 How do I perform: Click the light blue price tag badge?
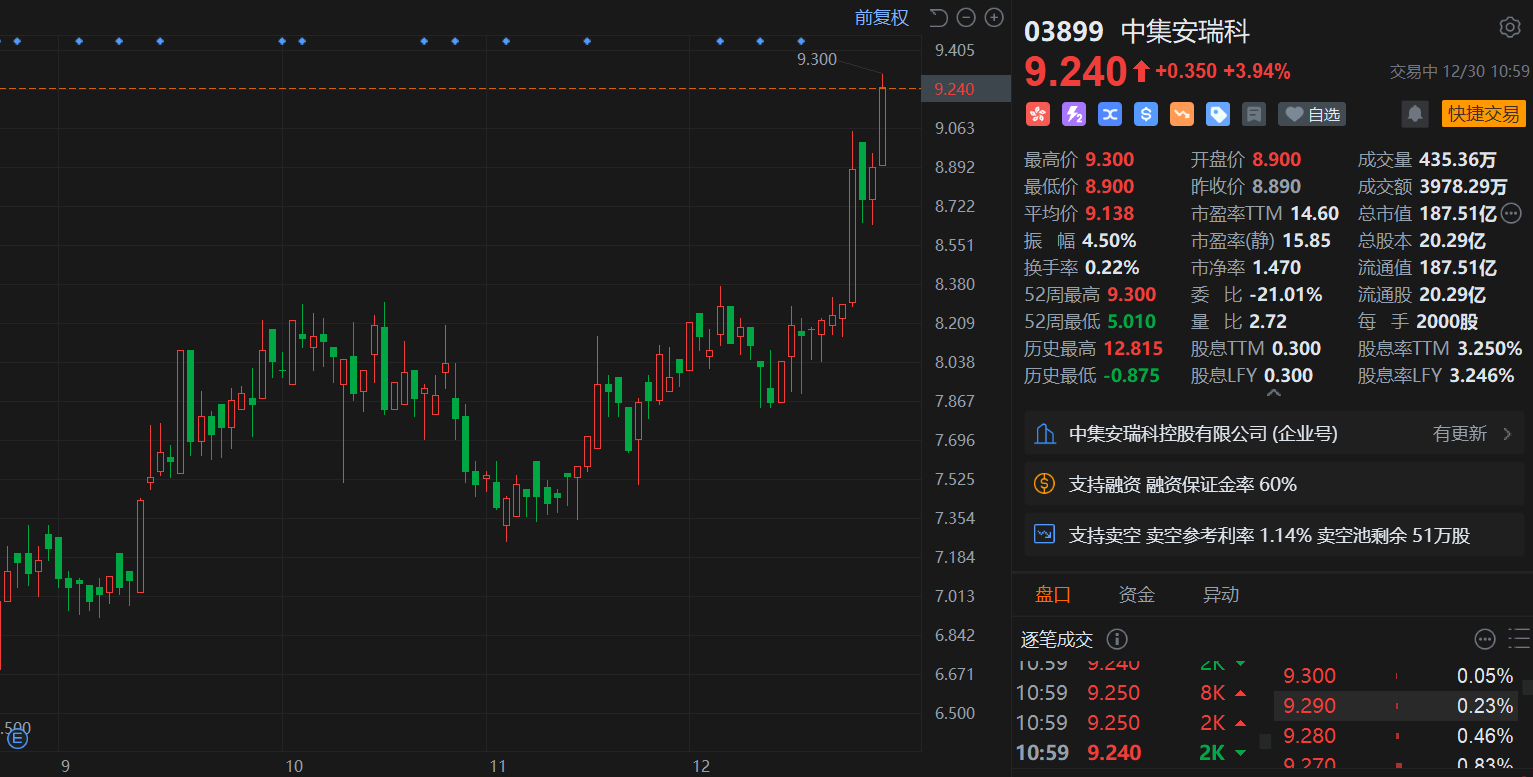pos(1218,114)
